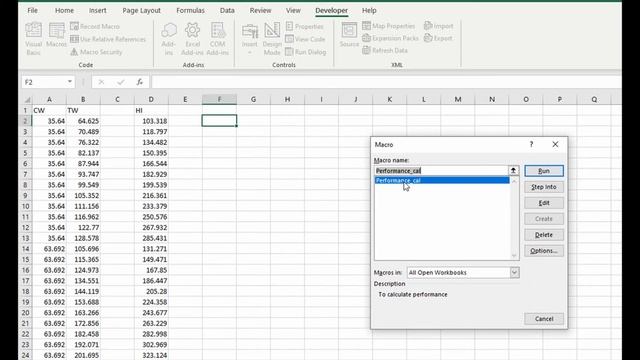Screen dimensions: 640x360
Task: Click cell with value 323.124
Action: pyautogui.click(x=151, y=355)
